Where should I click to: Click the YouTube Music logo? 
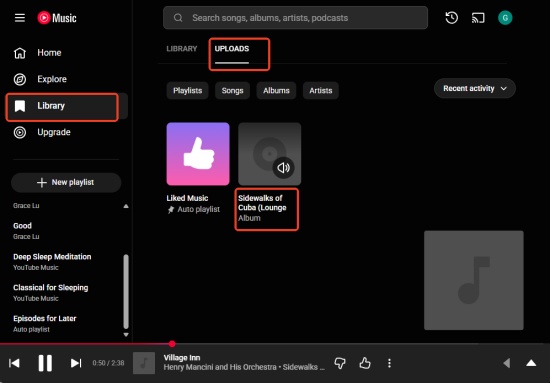[57, 18]
